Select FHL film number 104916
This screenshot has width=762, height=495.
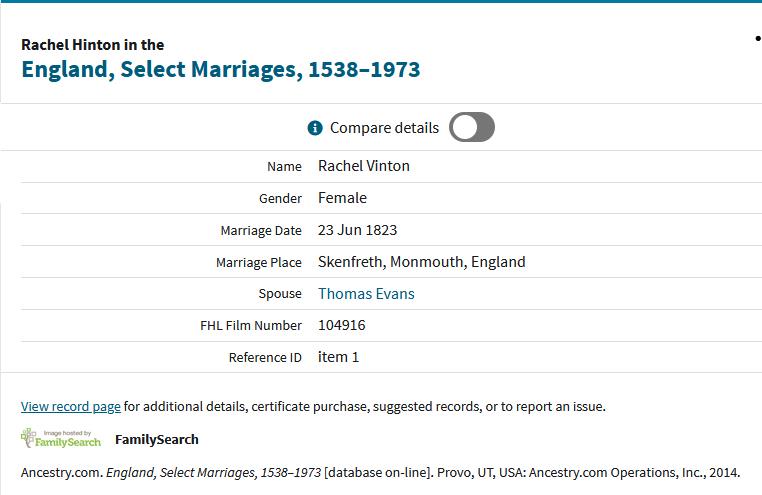coord(342,326)
